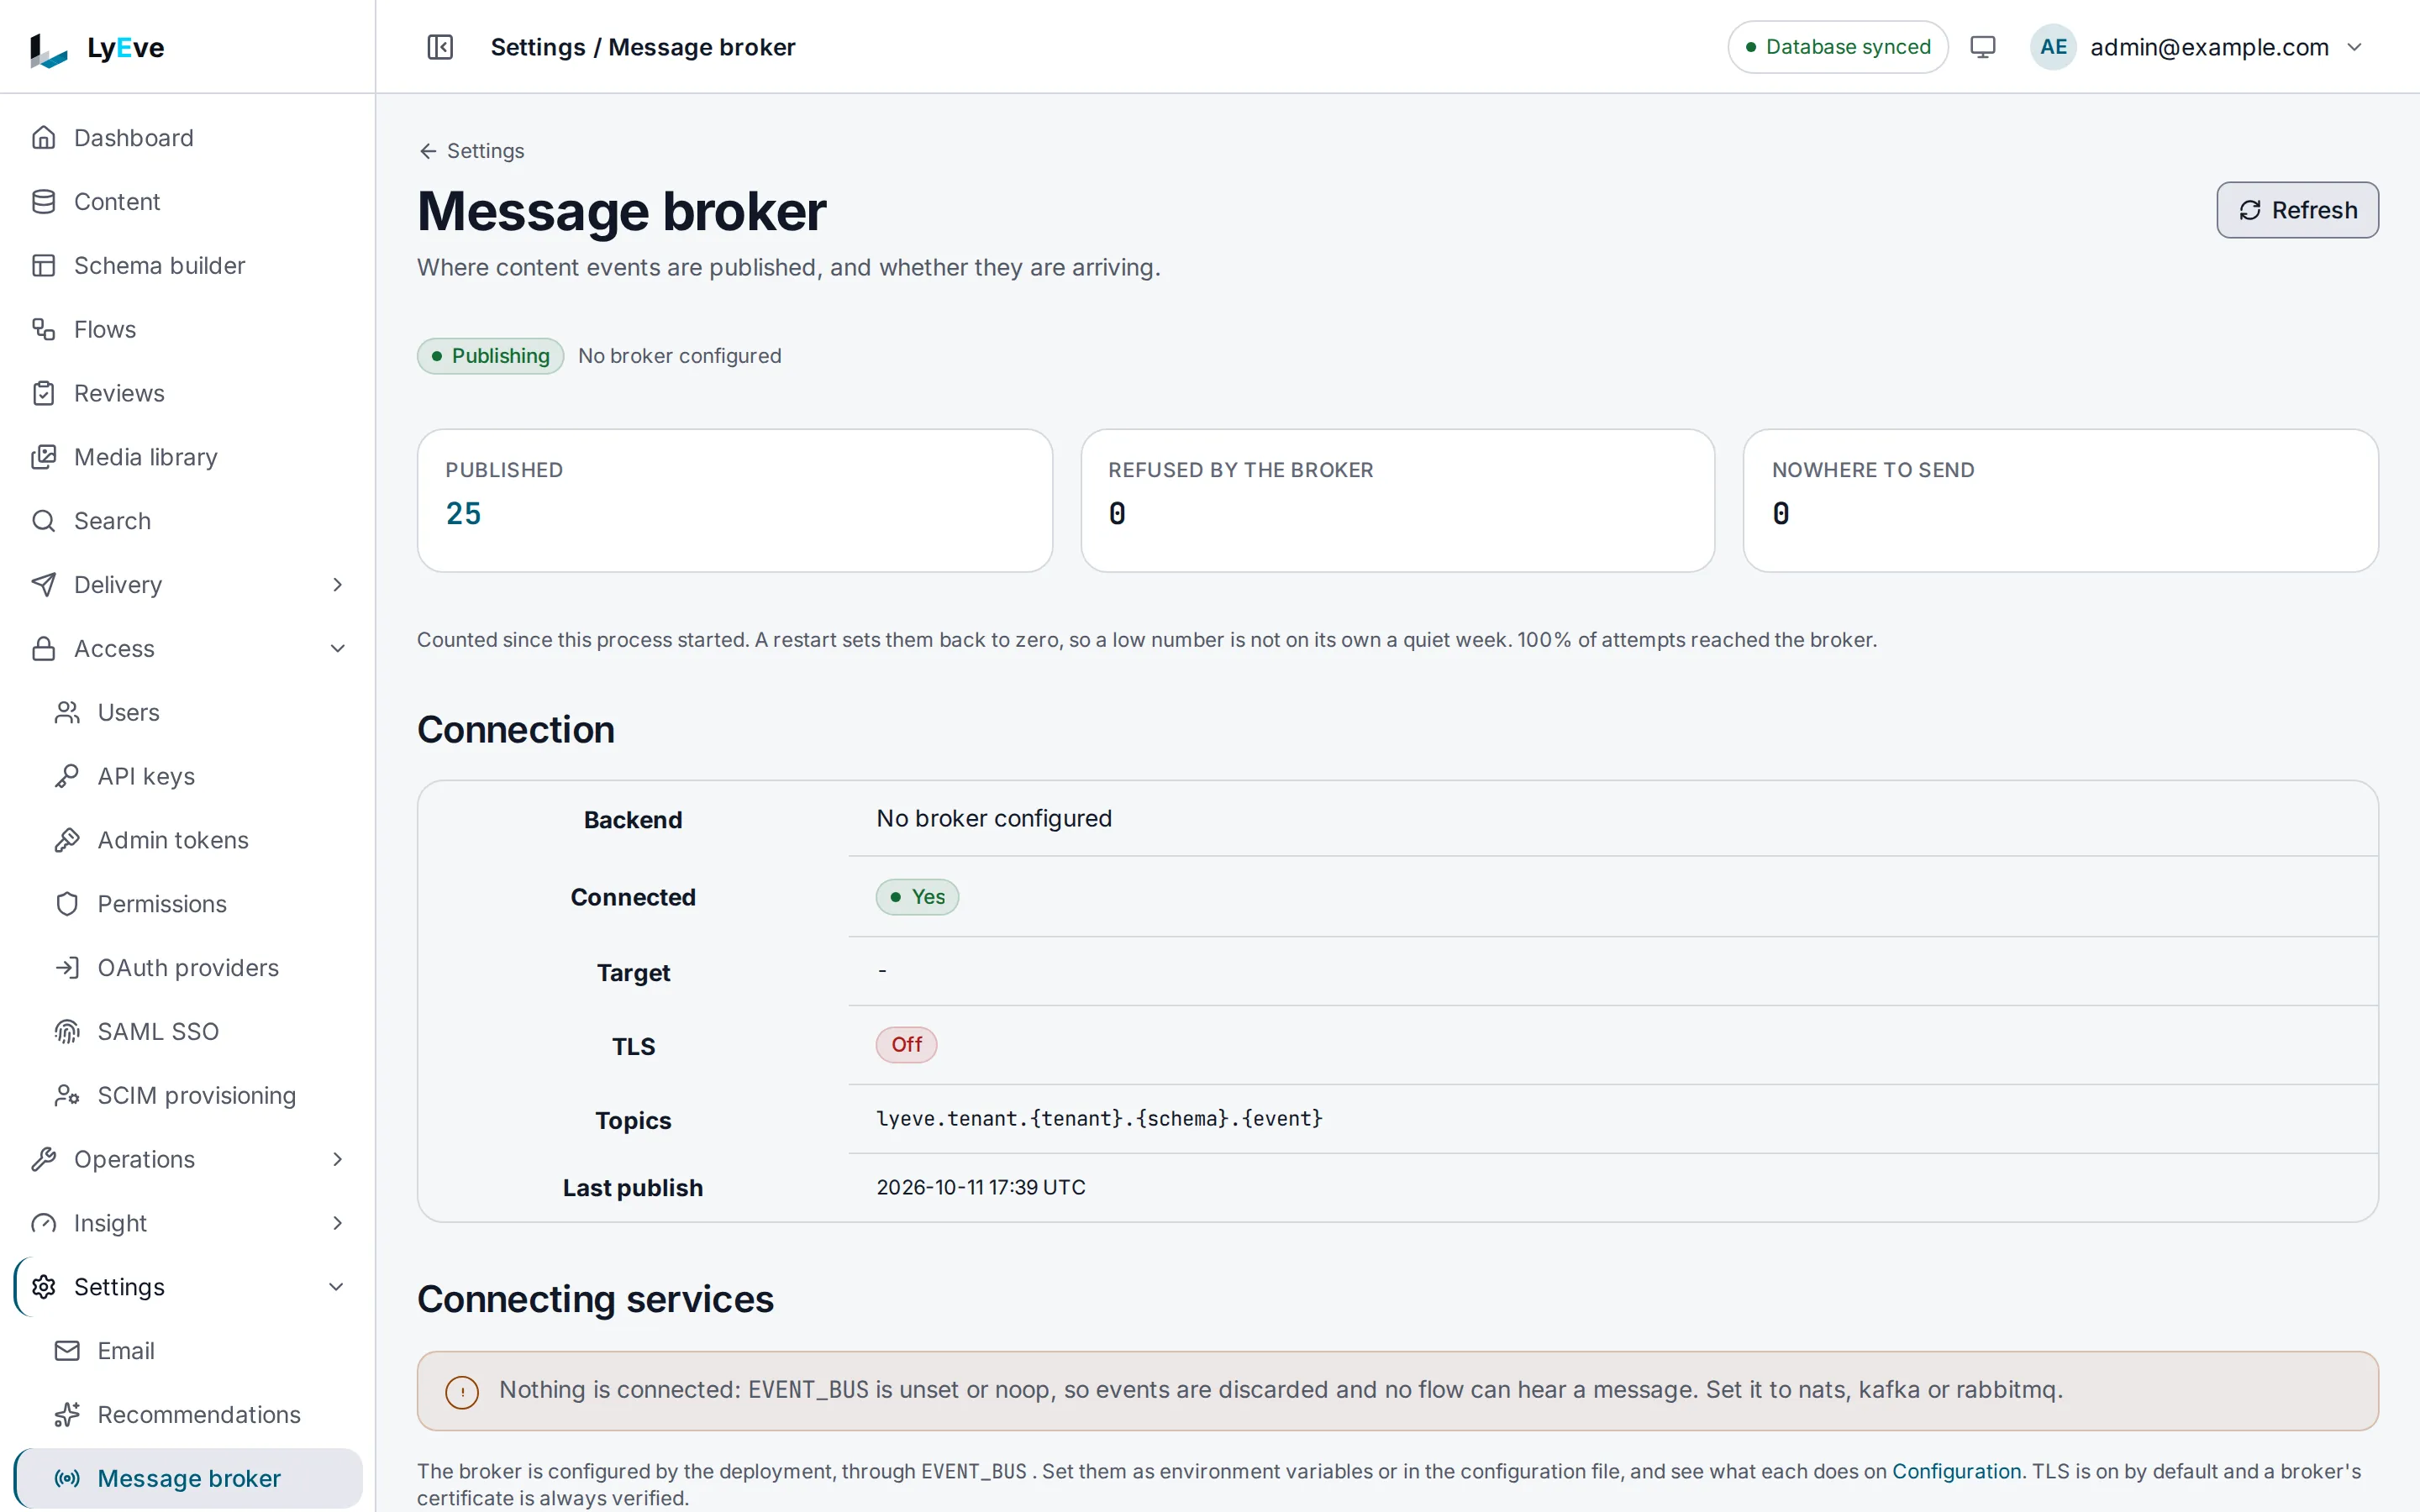2420x1512 pixels.
Task: Go back via the Settings link
Action: [x=471, y=151]
